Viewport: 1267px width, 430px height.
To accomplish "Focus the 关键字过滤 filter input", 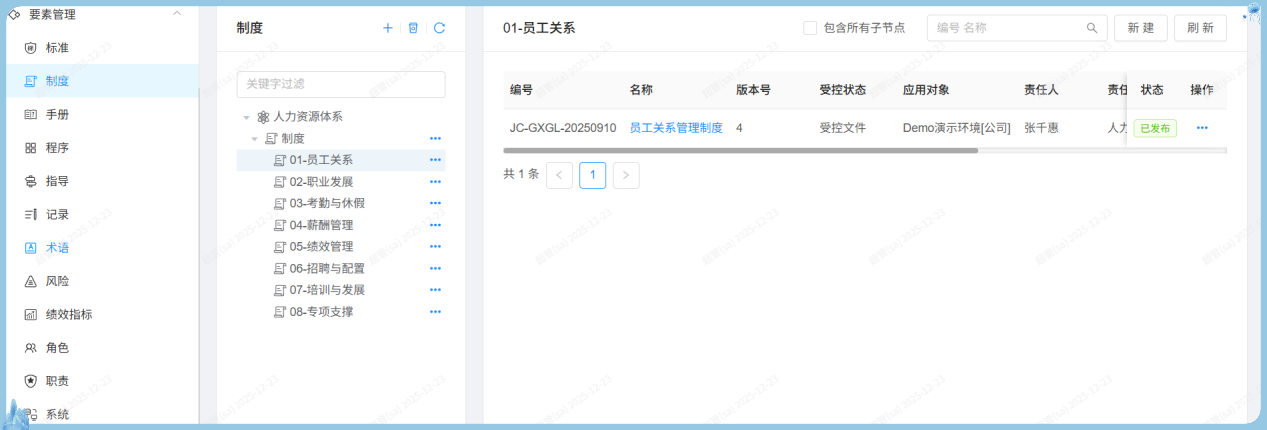I will point(341,84).
